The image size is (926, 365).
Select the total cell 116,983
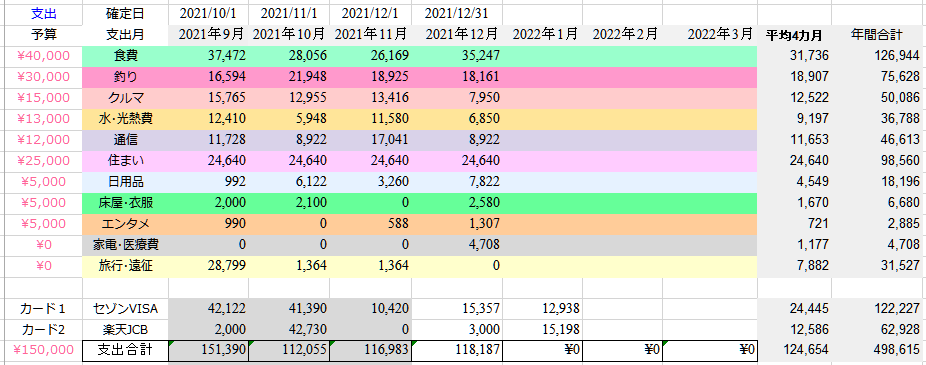[x=371, y=350]
